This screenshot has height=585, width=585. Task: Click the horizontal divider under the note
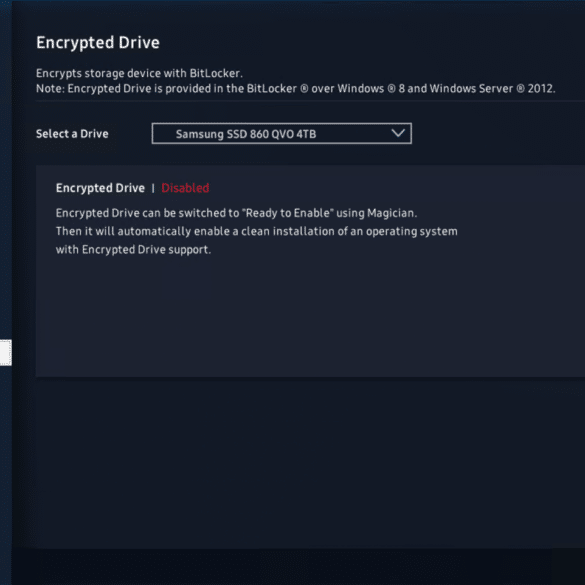310,100
